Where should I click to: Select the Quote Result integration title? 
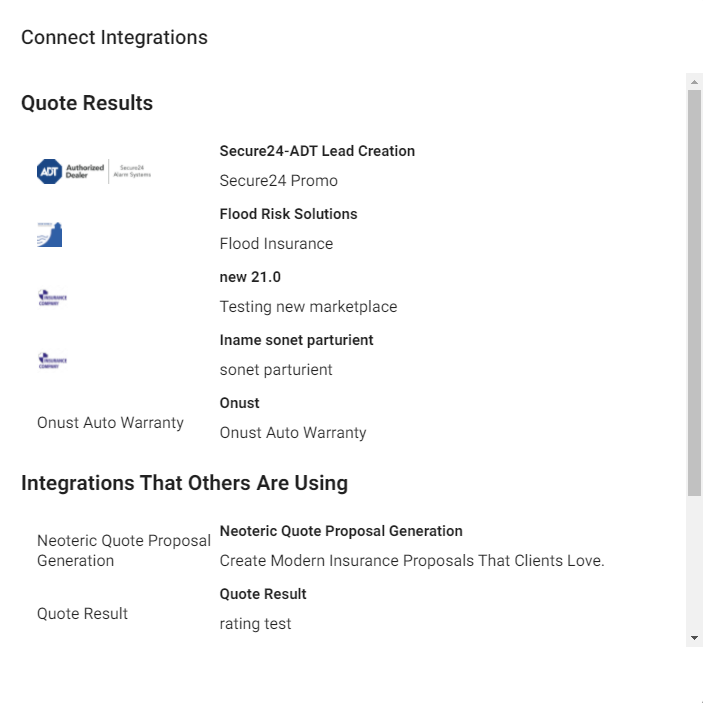click(x=263, y=594)
